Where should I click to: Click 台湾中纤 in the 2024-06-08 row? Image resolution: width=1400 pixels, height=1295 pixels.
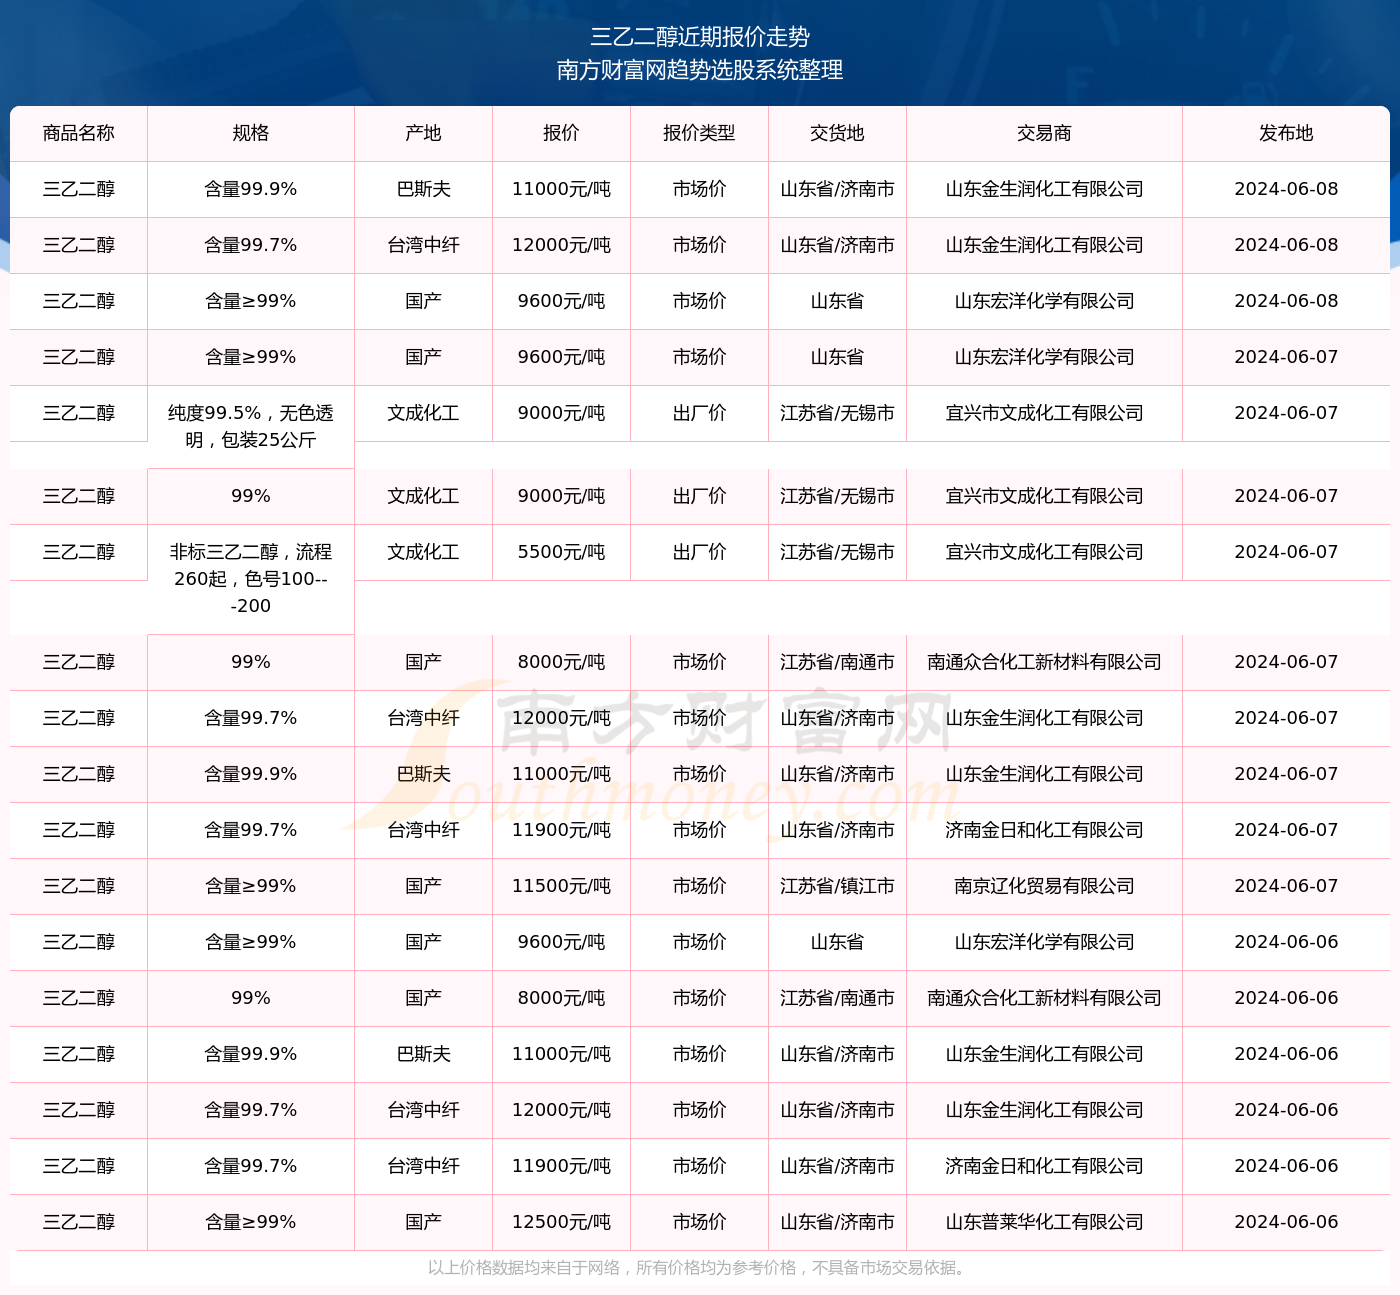click(424, 245)
